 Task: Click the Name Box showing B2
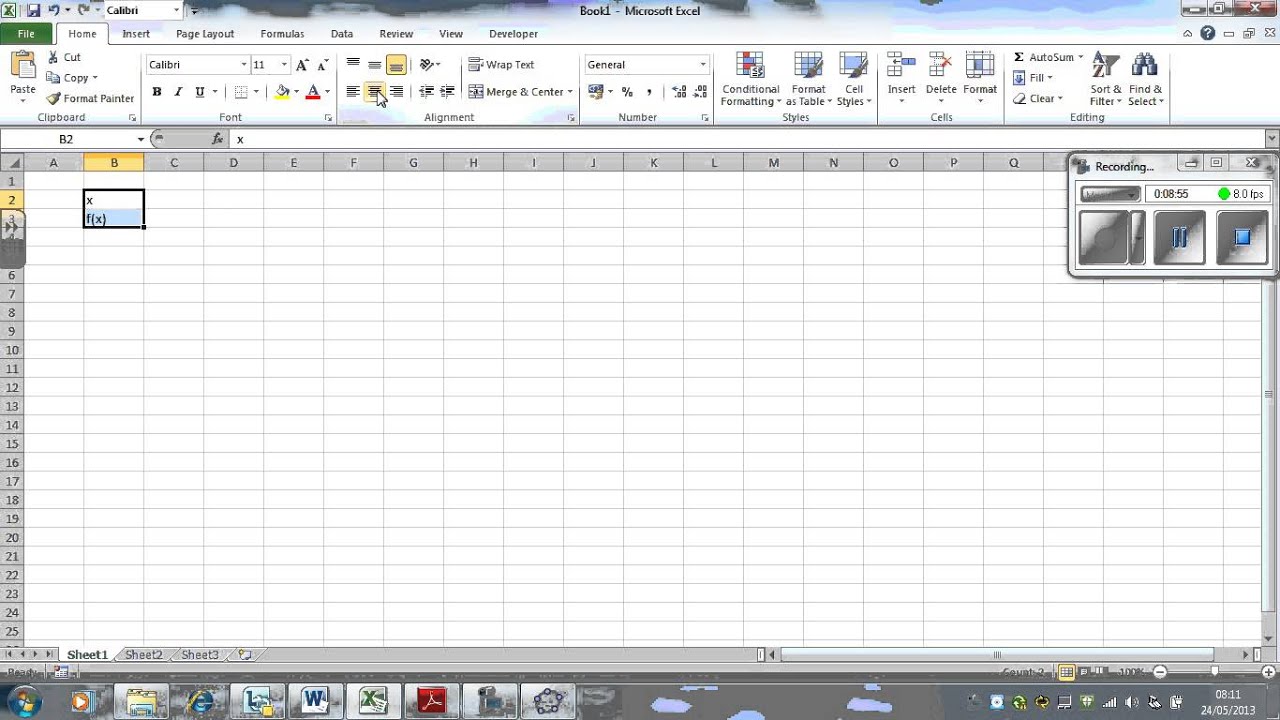(x=66, y=139)
